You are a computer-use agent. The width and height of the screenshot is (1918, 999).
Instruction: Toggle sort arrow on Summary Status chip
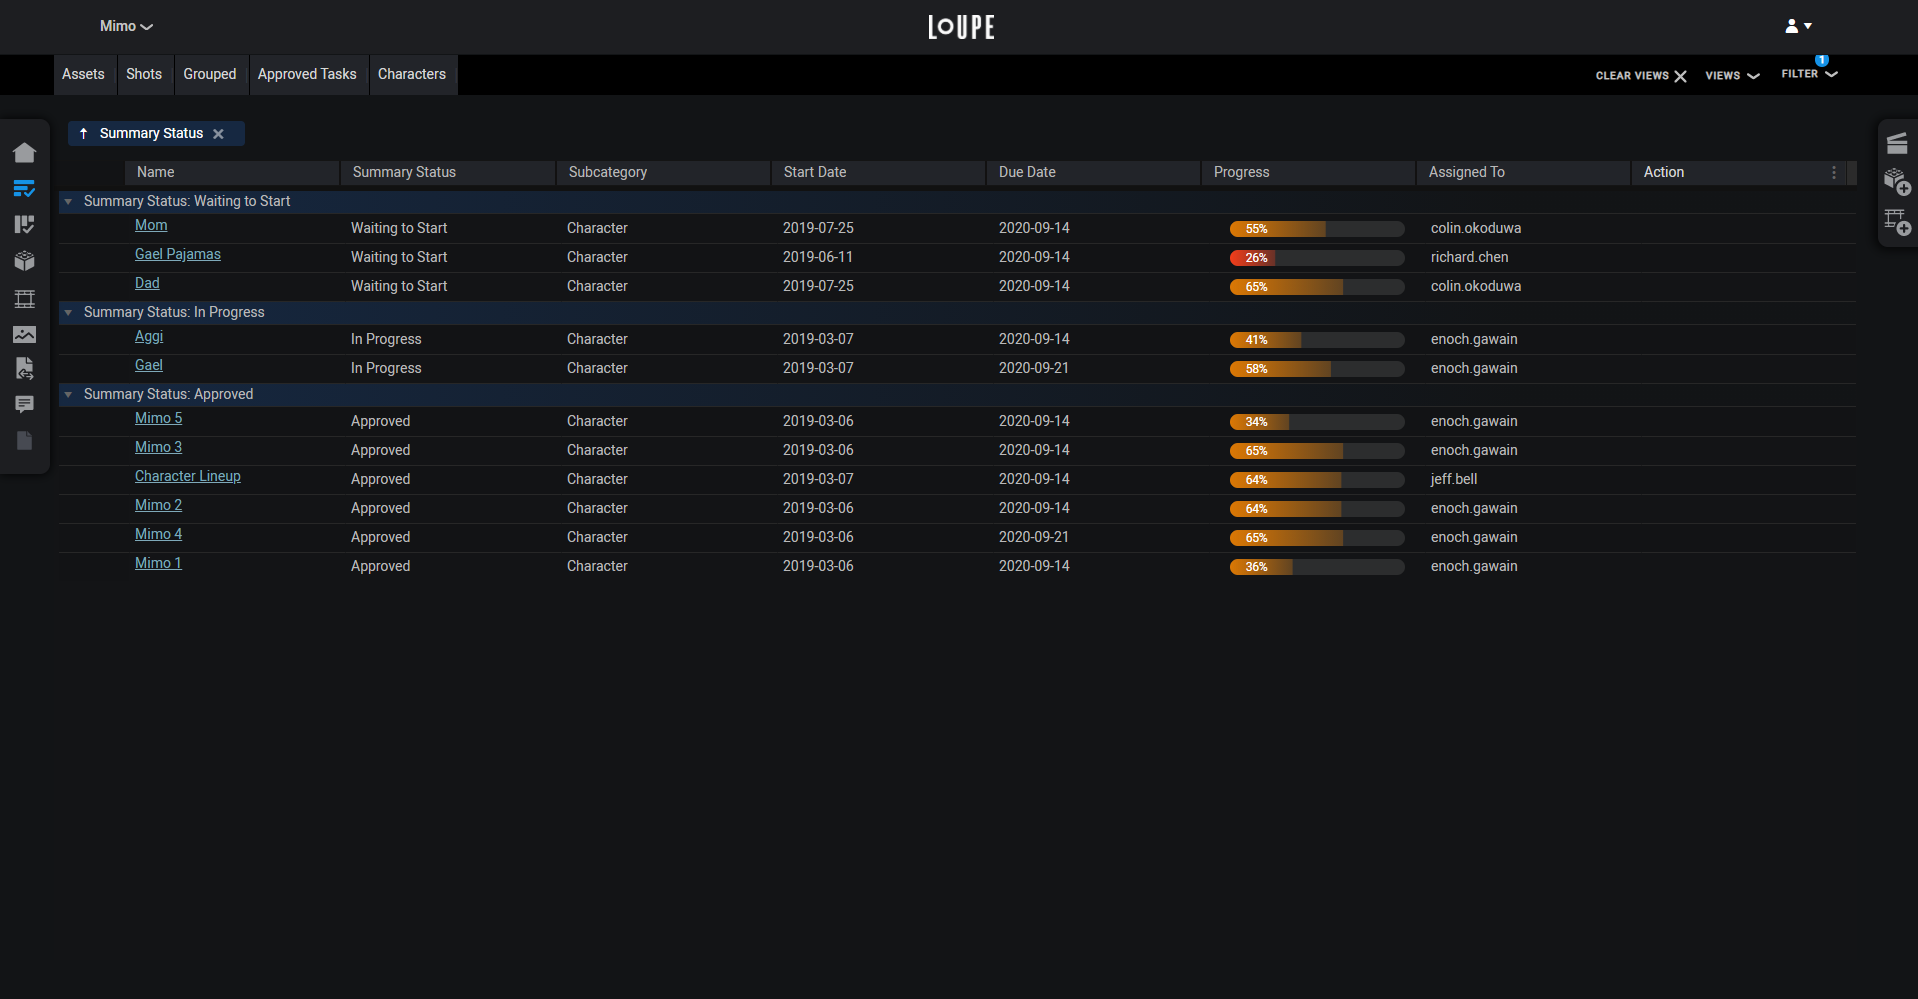(x=84, y=133)
